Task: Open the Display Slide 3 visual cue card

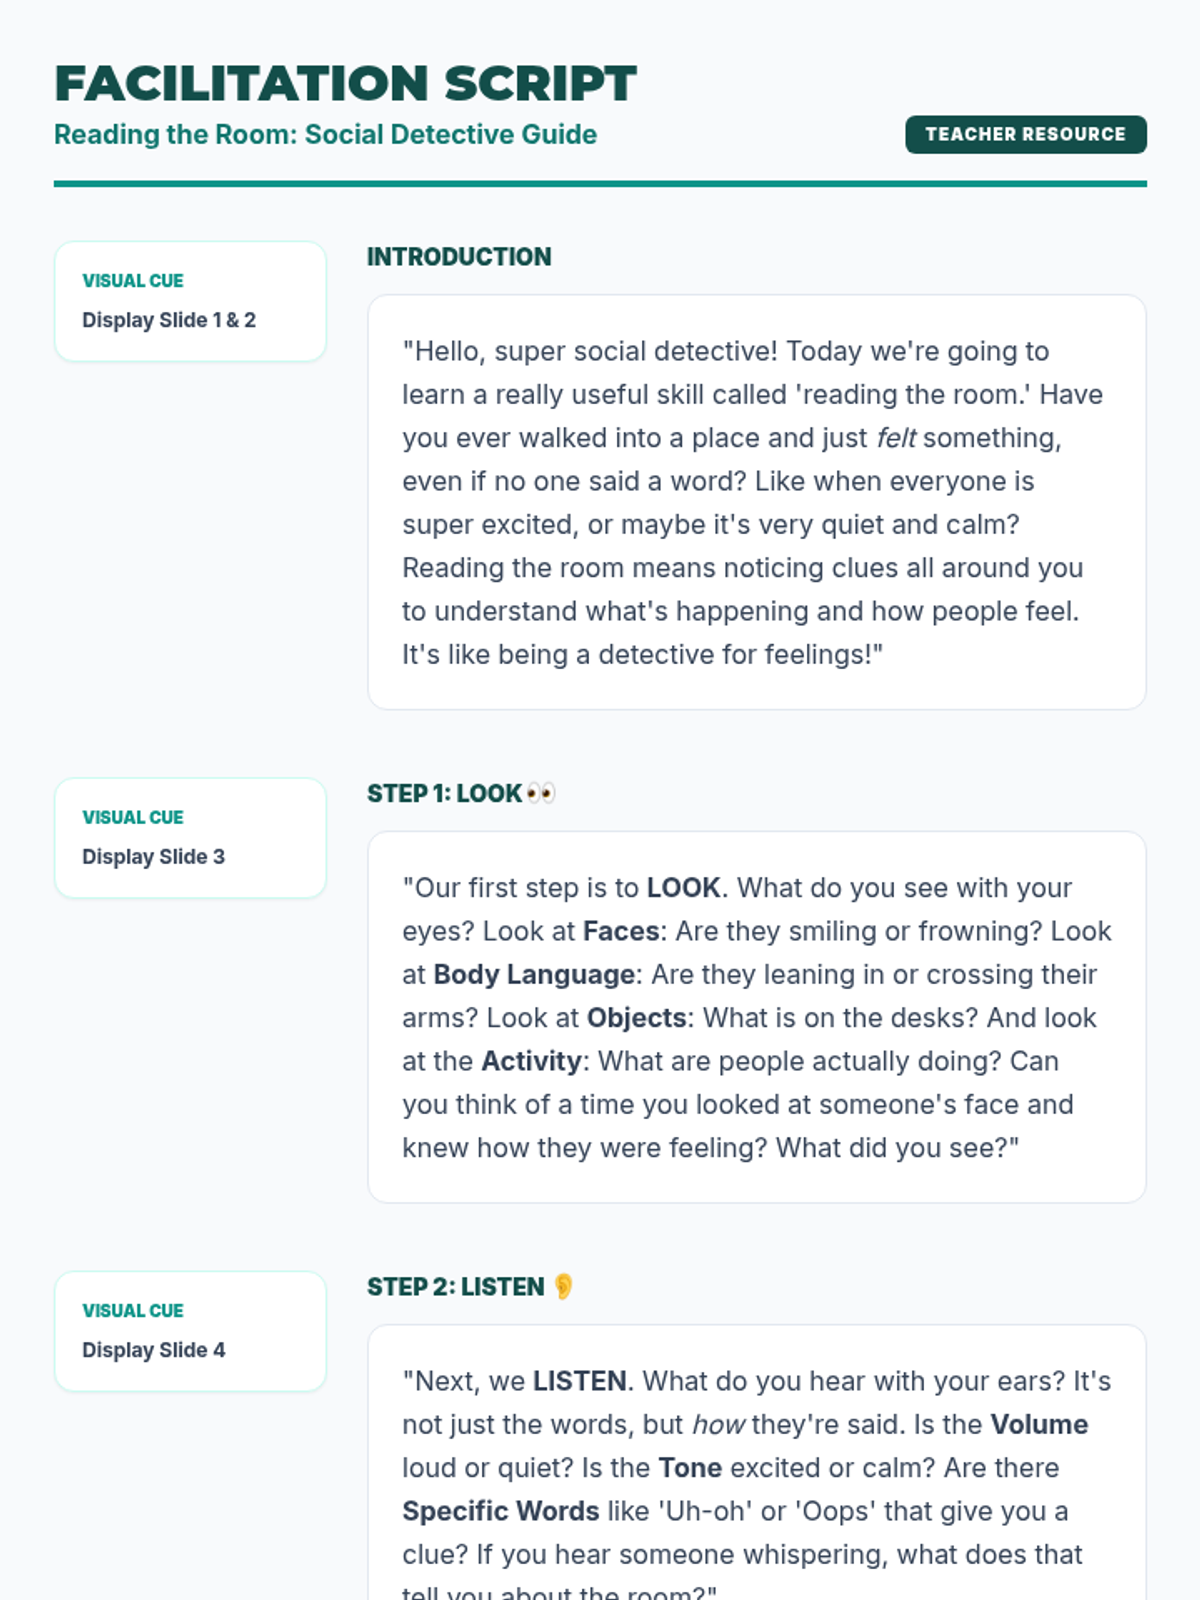Action: [x=190, y=838]
